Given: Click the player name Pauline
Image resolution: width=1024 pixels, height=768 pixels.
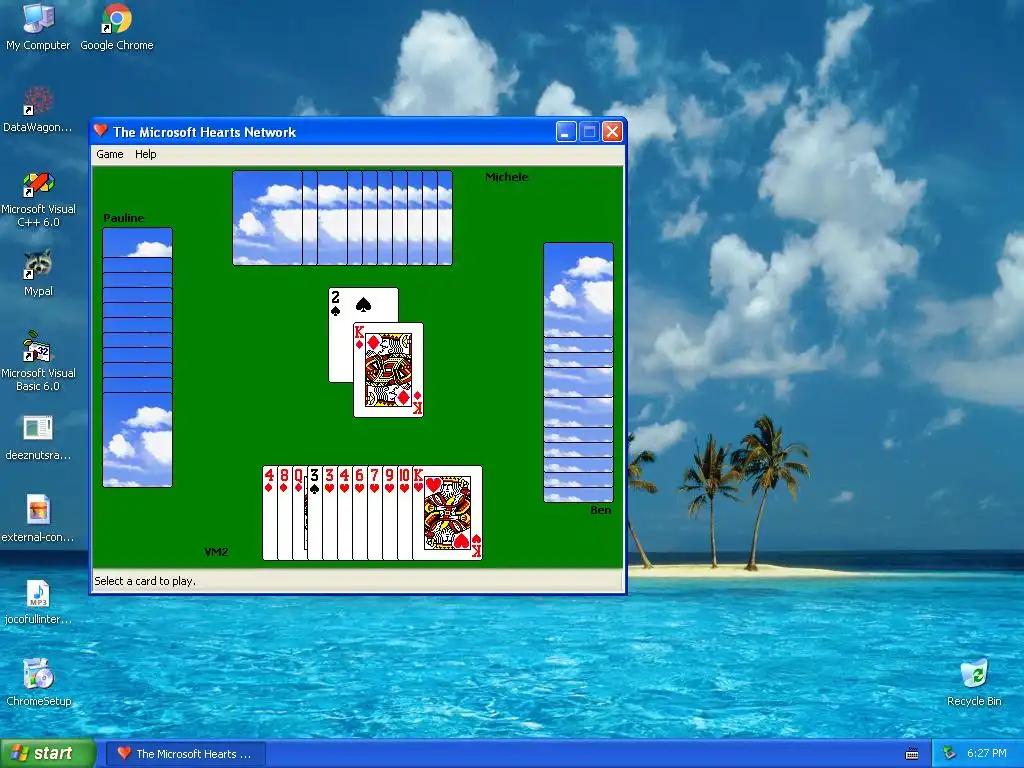Looking at the screenshot, I should tap(123, 218).
